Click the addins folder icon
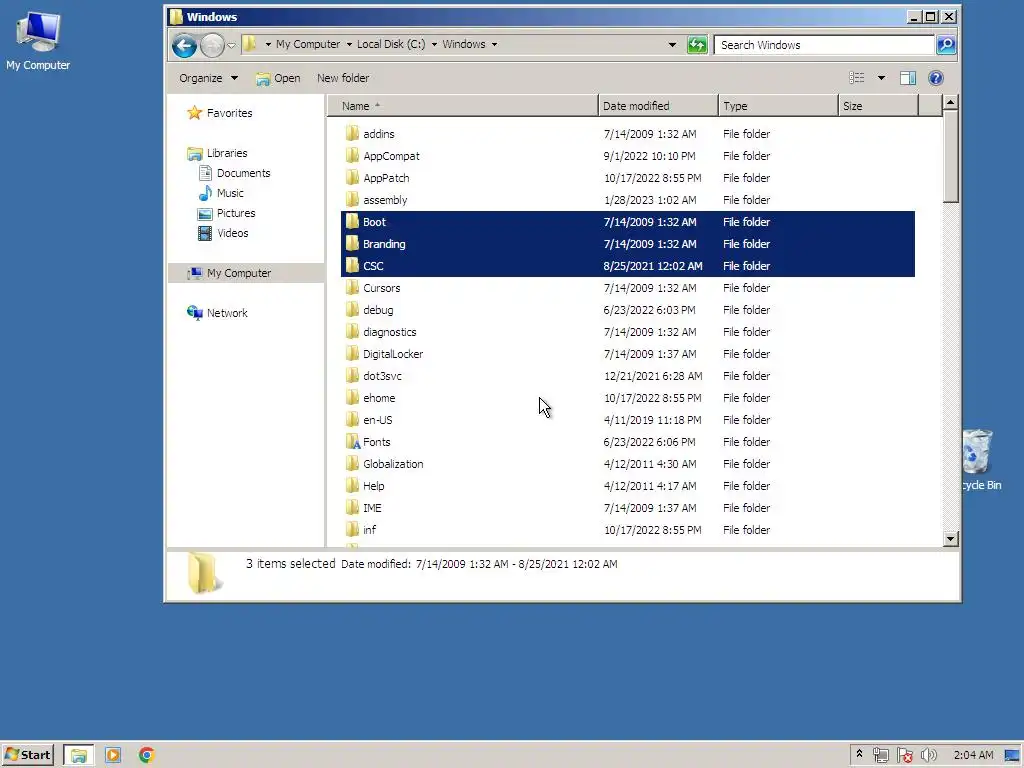 point(352,133)
